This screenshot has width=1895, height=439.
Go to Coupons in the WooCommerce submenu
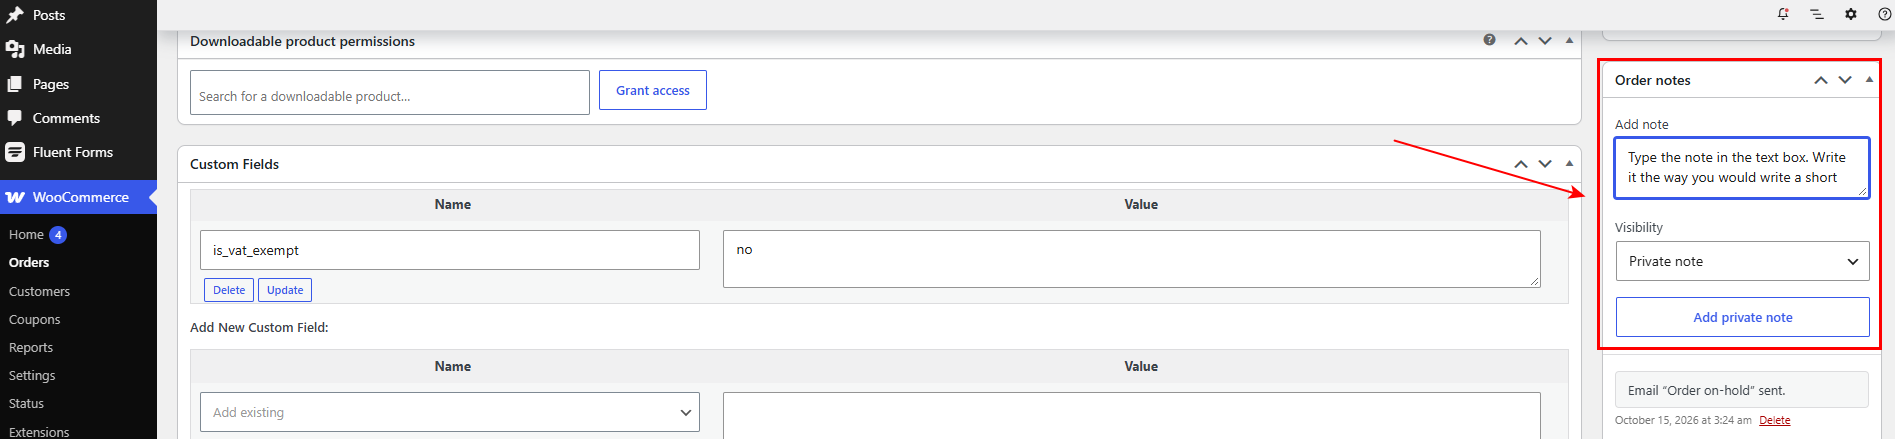click(x=35, y=319)
